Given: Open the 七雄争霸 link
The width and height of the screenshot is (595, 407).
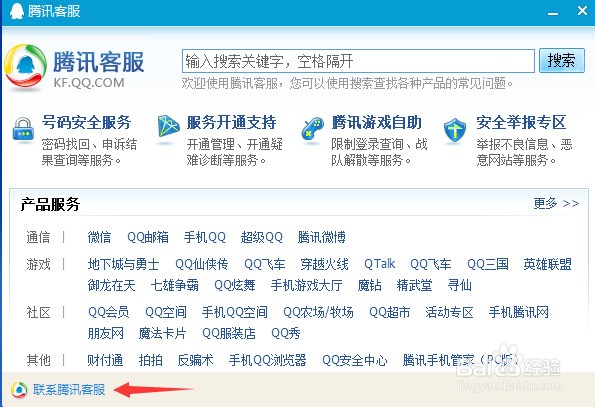Looking at the screenshot, I should click(175, 285).
